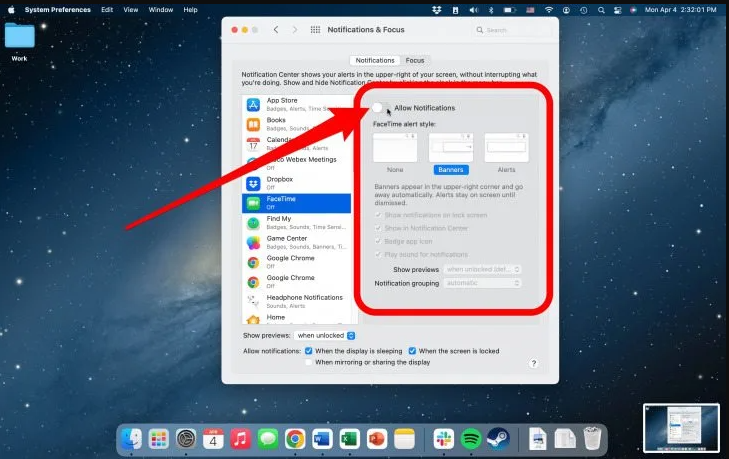Open the Notification grouping dropdown
Image resolution: width=729 pixels, height=459 pixels.
coord(482,283)
